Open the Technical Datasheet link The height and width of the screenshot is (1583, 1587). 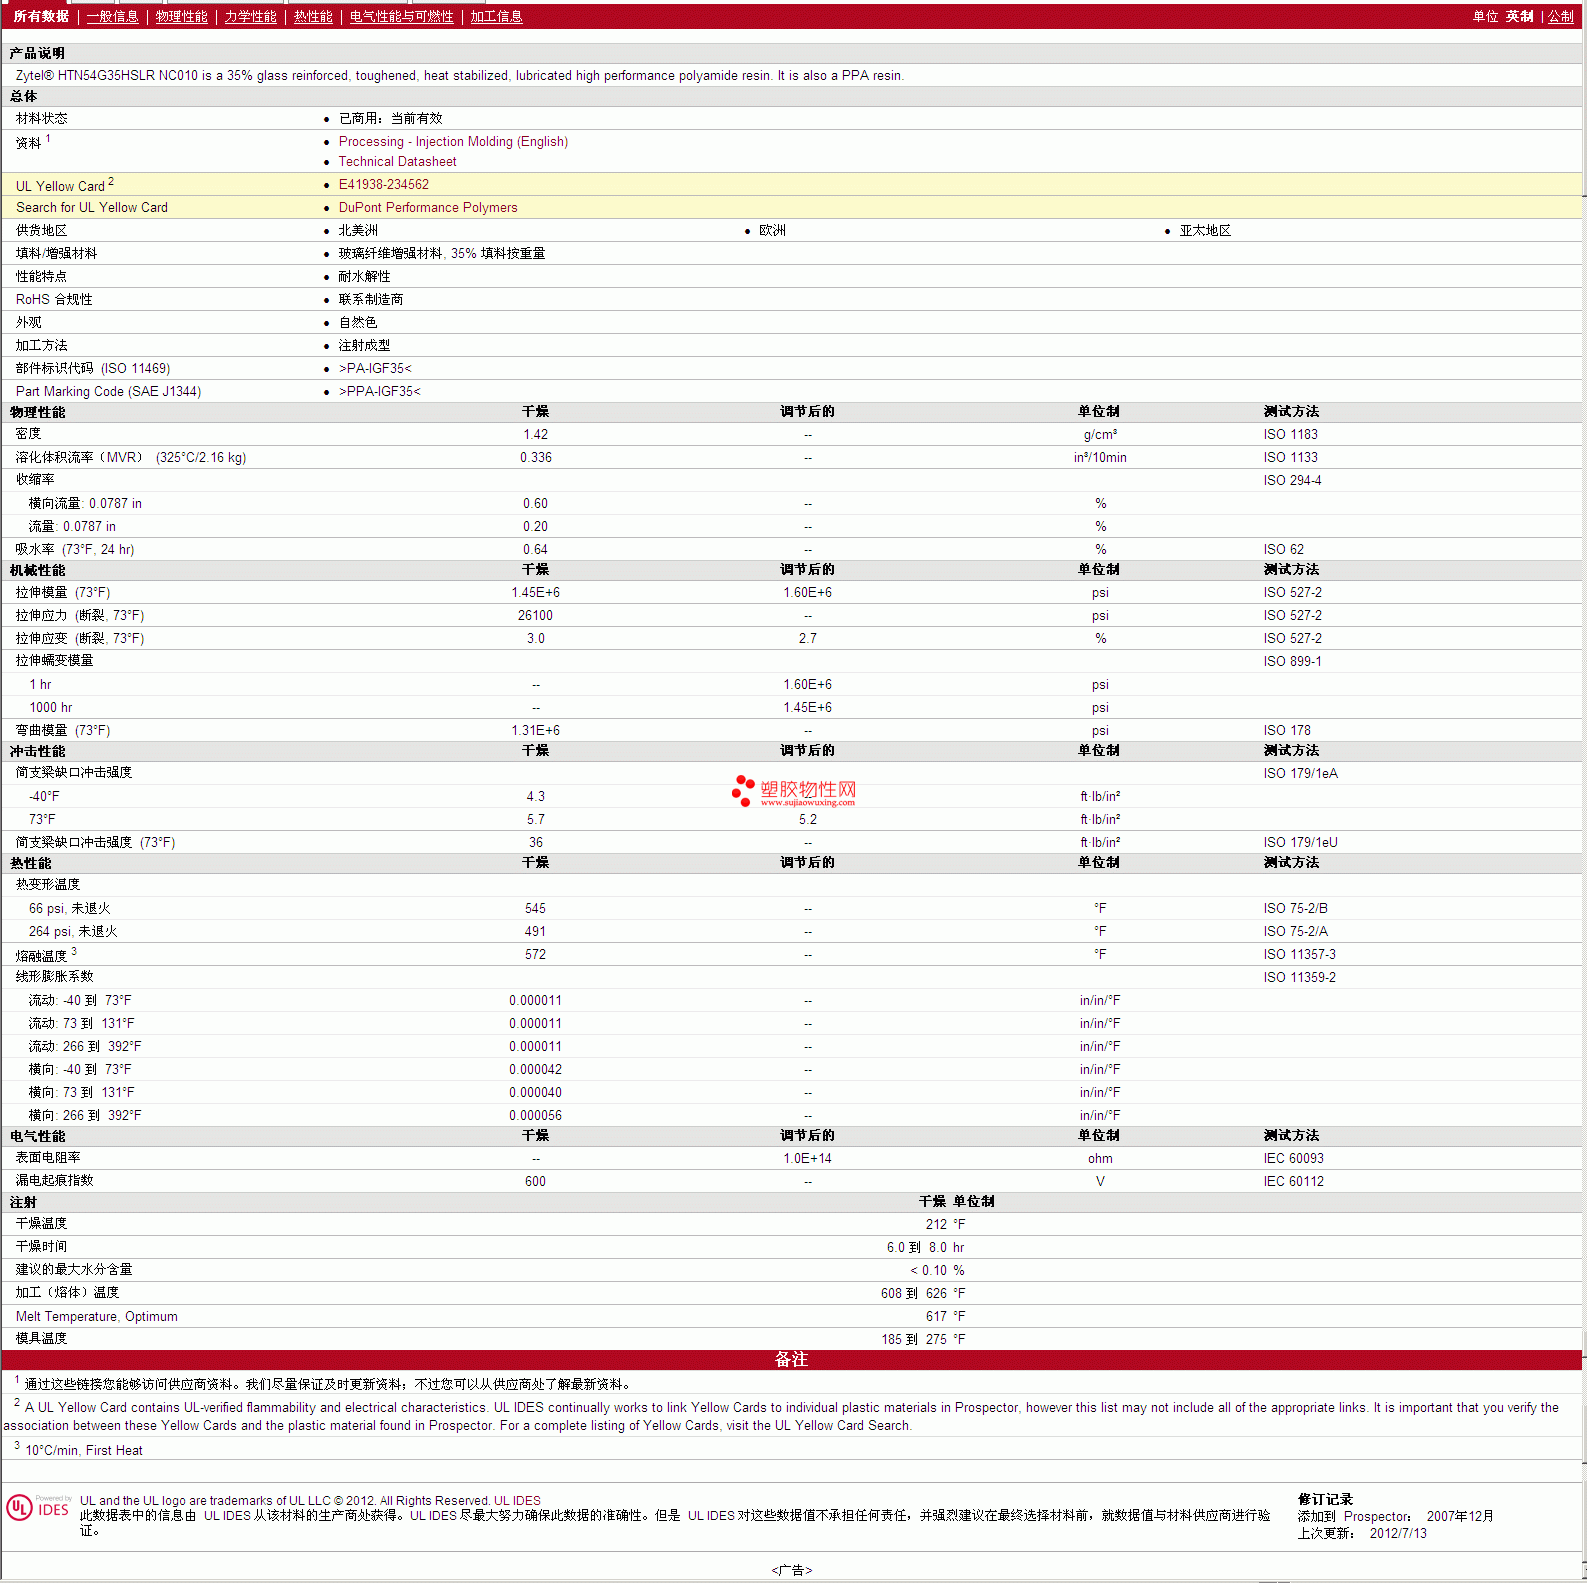(397, 162)
